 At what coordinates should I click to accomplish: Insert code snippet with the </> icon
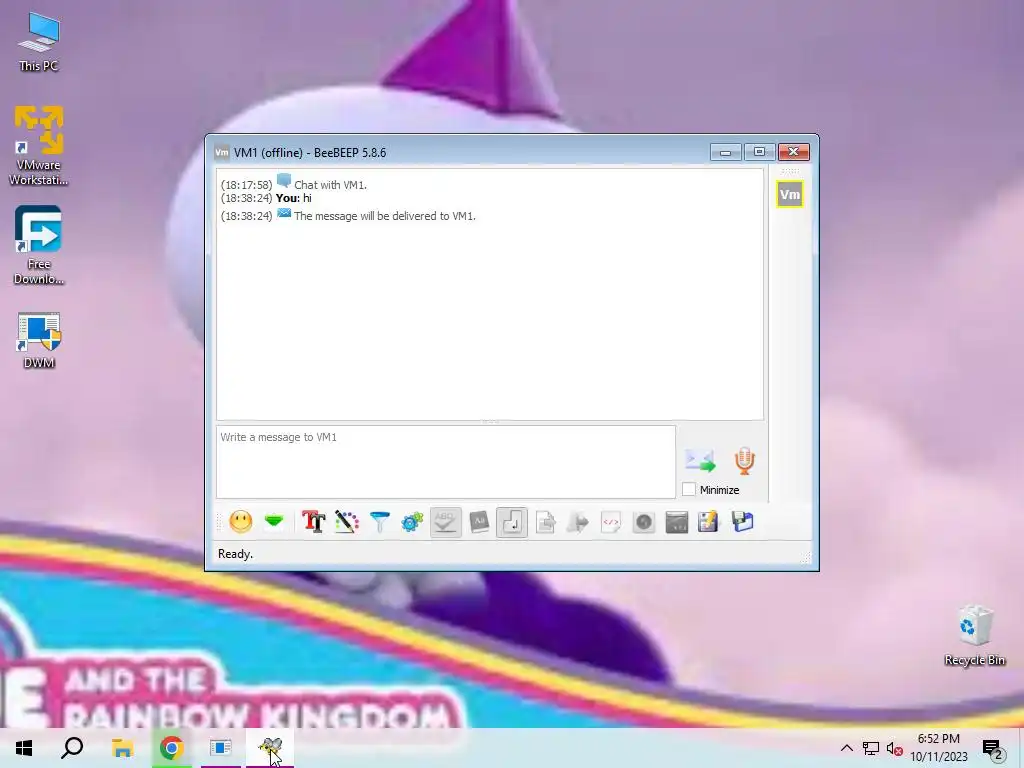(611, 522)
